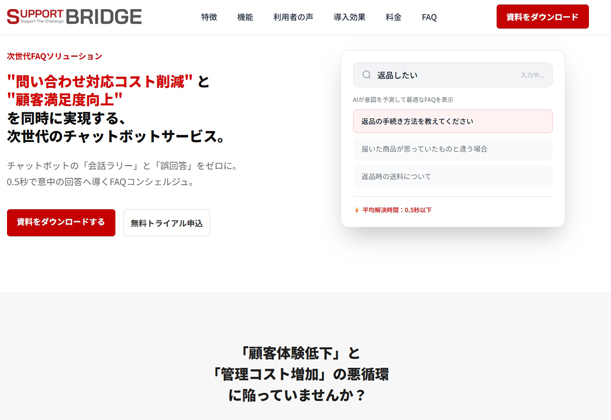Click the magnifier icon in search box
Image resolution: width=611 pixels, height=420 pixels.
367,75
